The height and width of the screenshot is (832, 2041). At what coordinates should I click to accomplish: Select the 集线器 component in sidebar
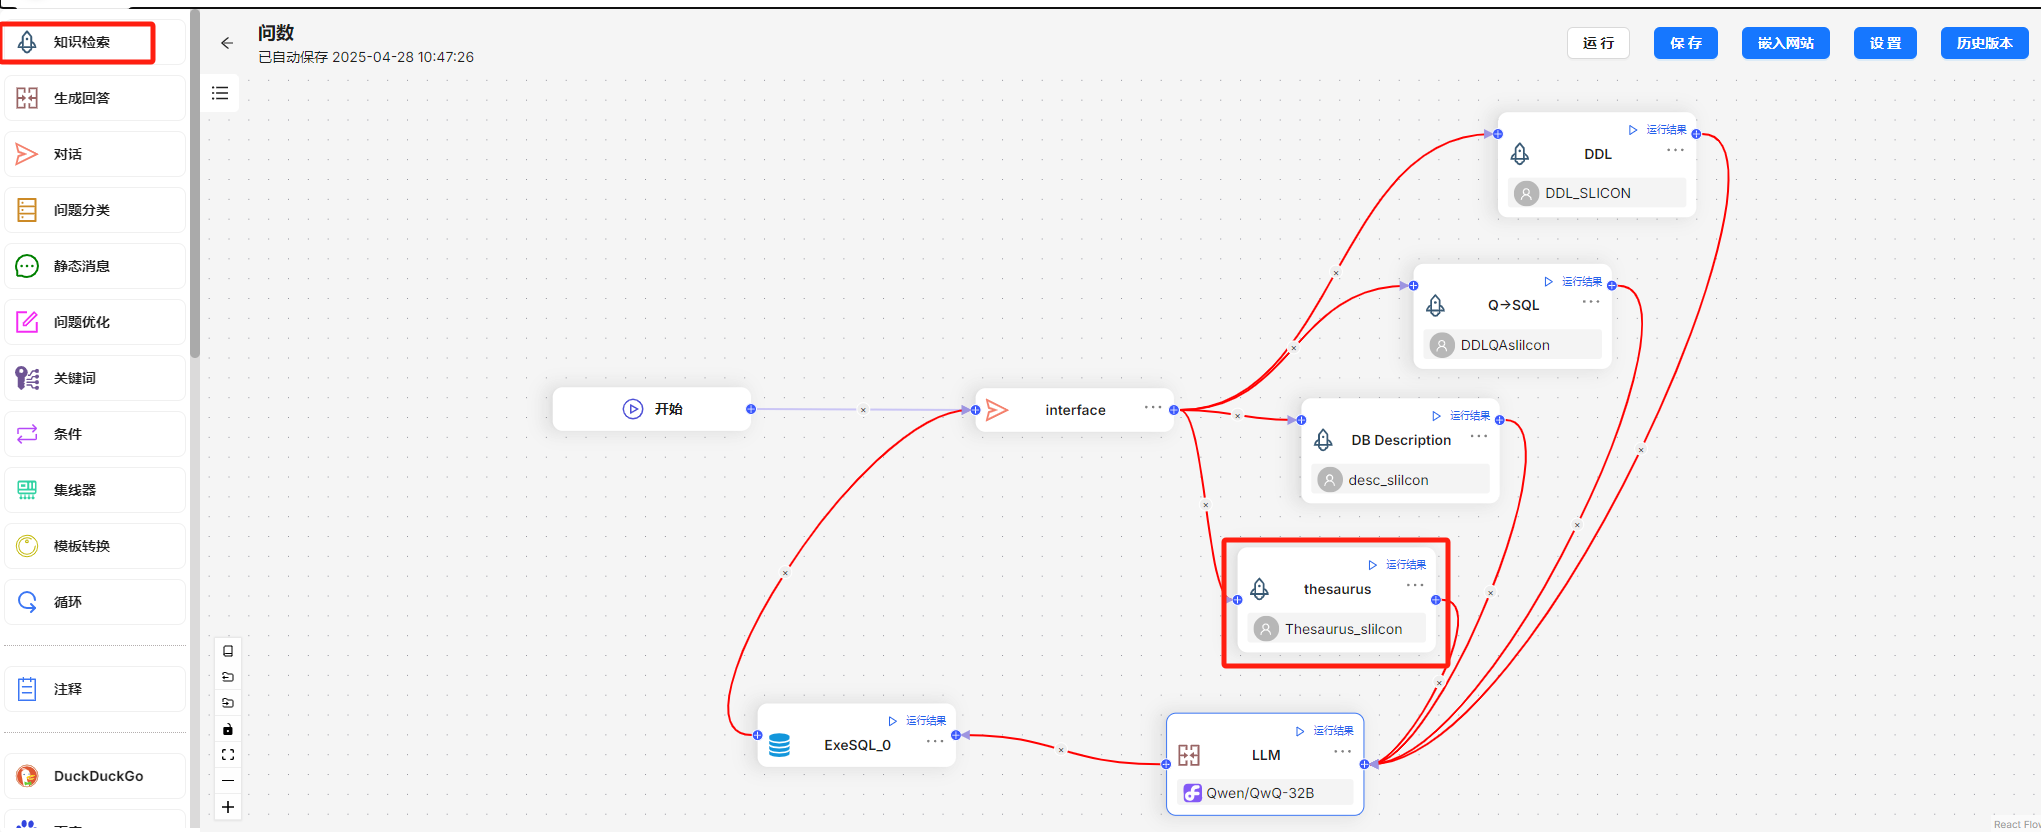coord(94,490)
